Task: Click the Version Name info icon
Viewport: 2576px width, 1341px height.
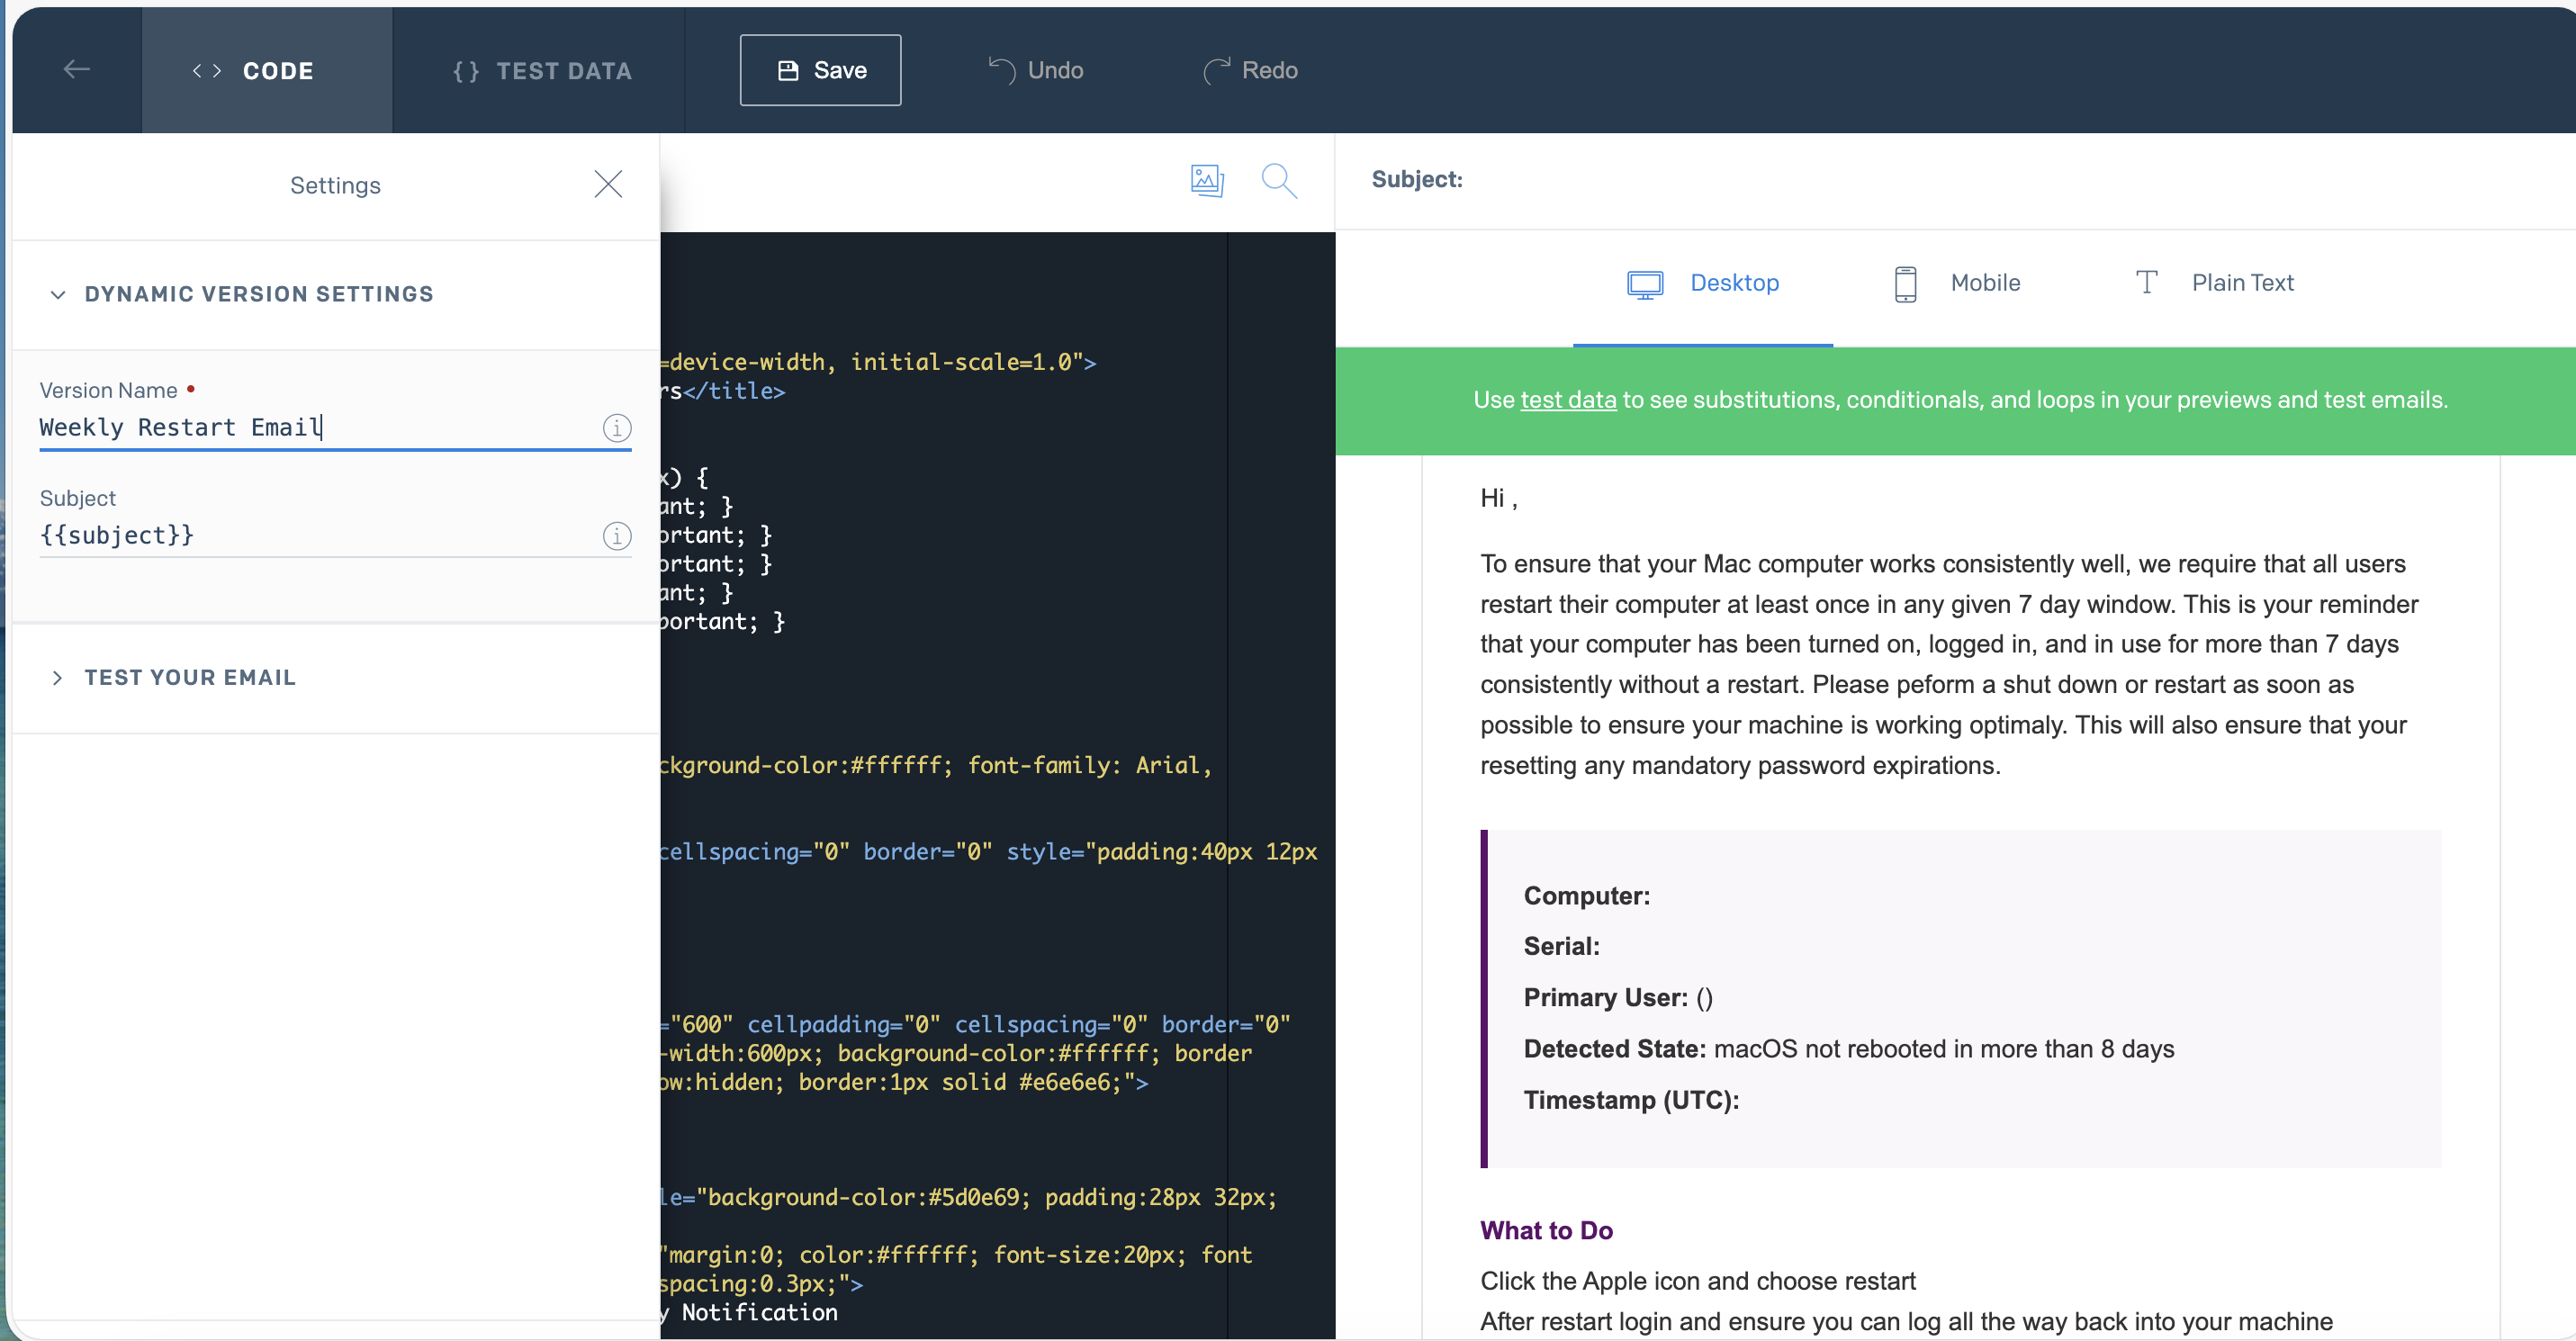Action: [x=617, y=428]
